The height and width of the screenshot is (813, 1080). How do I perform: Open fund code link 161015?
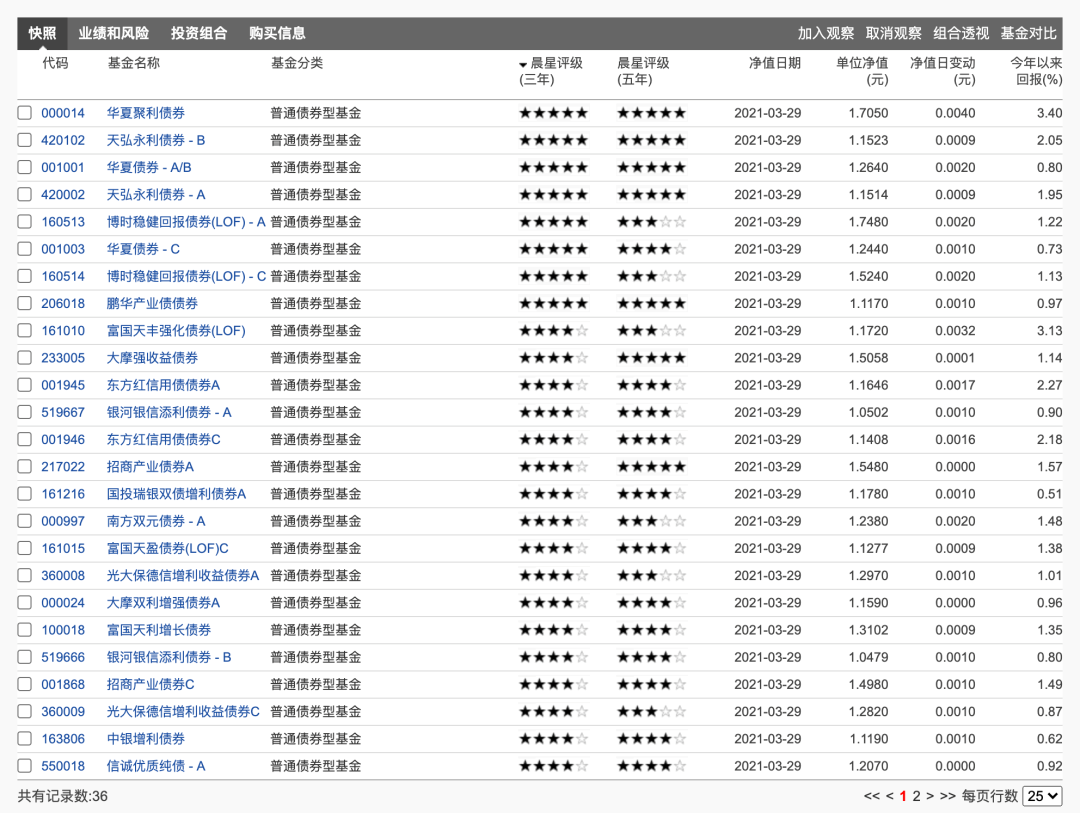[63, 548]
